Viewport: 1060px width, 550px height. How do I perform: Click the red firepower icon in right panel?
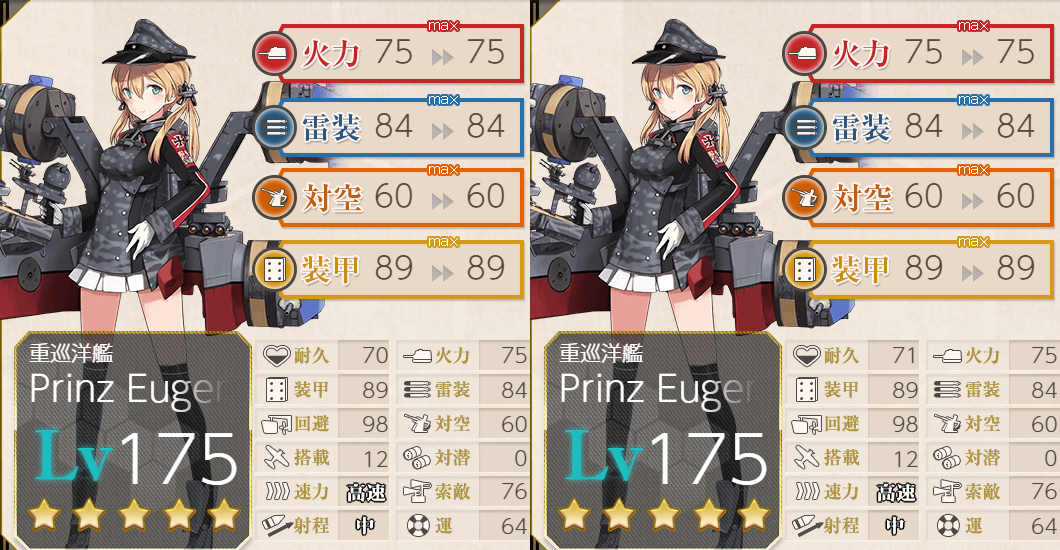[804, 54]
